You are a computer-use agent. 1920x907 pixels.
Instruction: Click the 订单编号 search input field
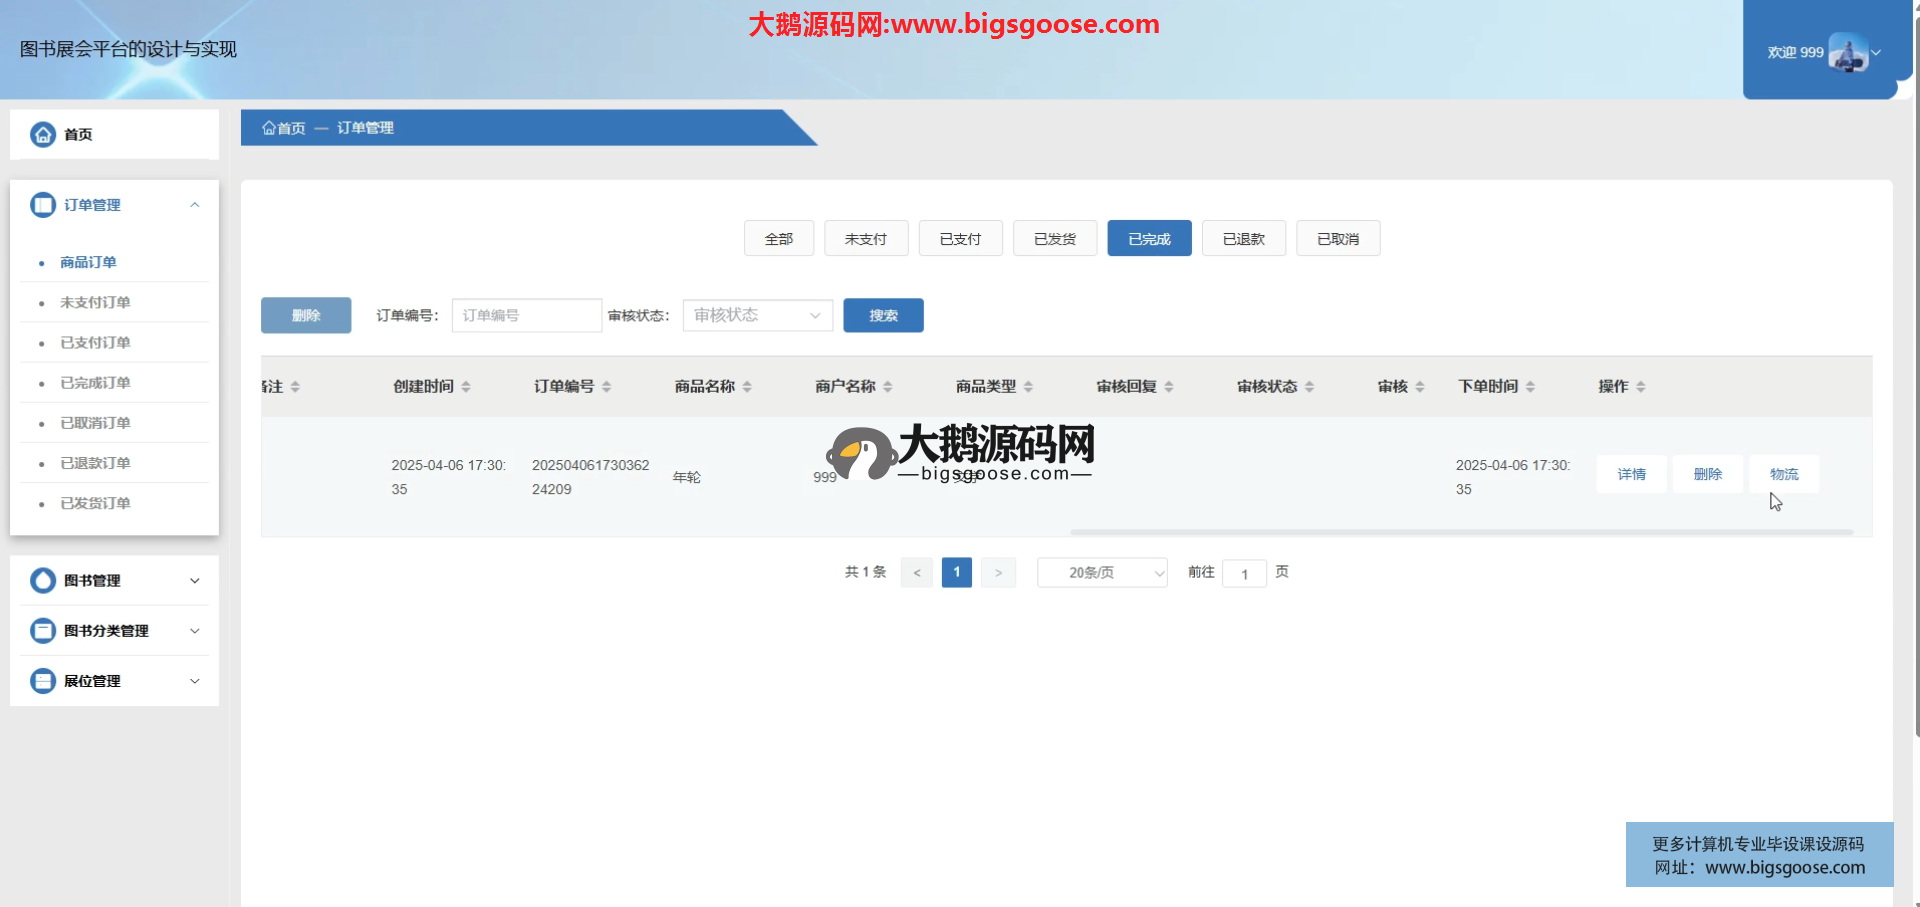pos(526,316)
